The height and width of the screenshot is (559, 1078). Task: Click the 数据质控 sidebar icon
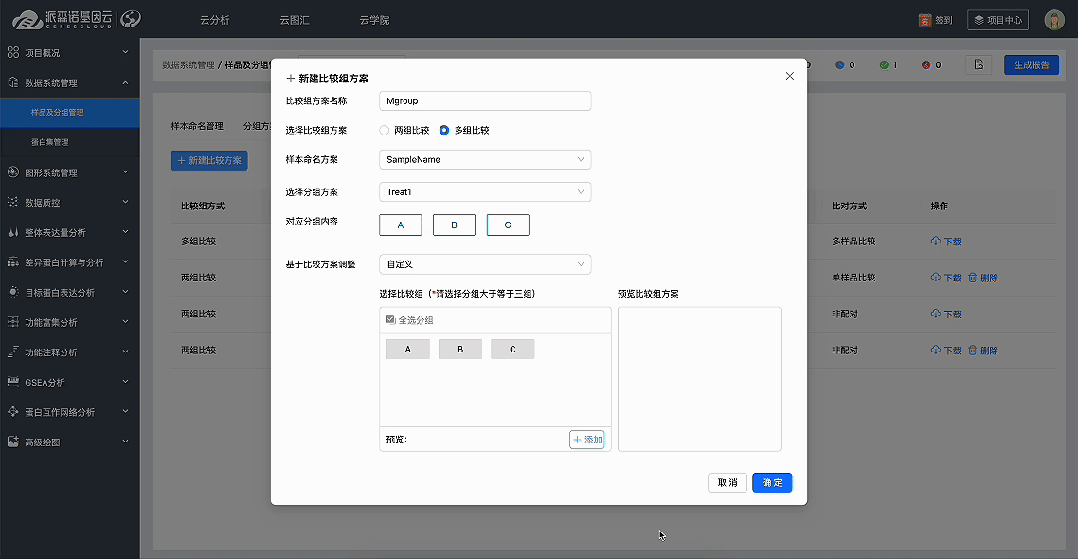pos(13,202)
